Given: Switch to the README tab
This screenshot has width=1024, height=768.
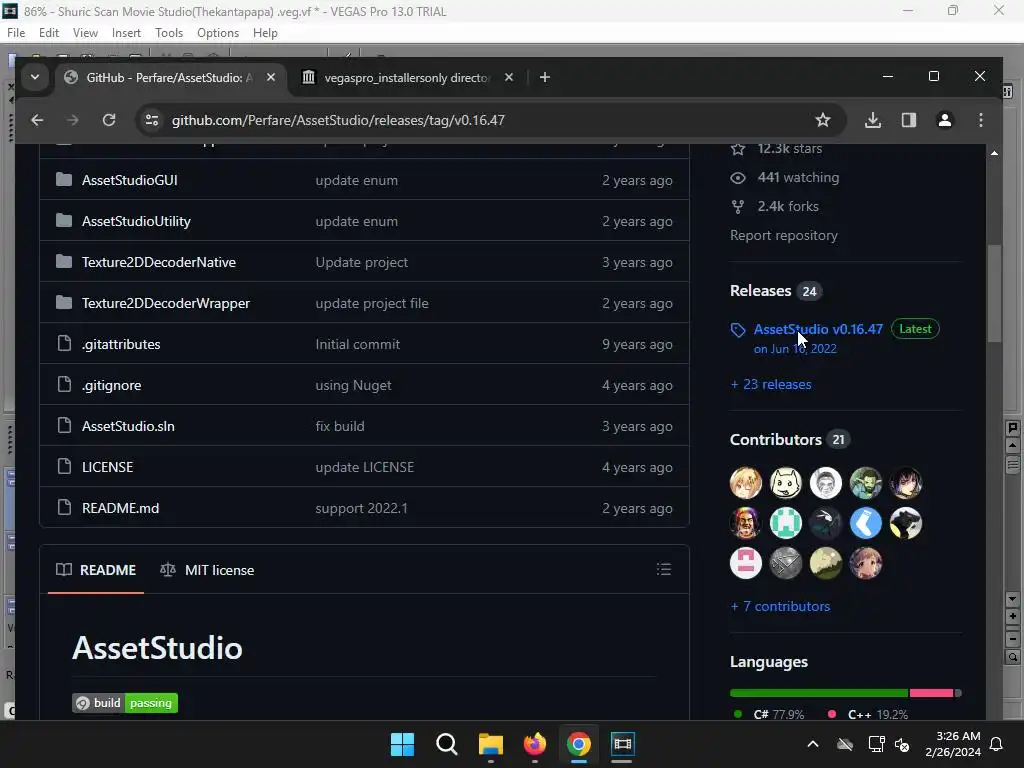Looking at the screenshot, I should (x=96, y=570).
